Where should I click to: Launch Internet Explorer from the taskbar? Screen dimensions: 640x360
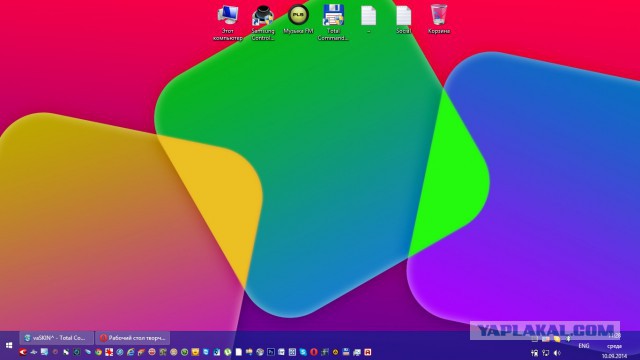click(131, 352)
